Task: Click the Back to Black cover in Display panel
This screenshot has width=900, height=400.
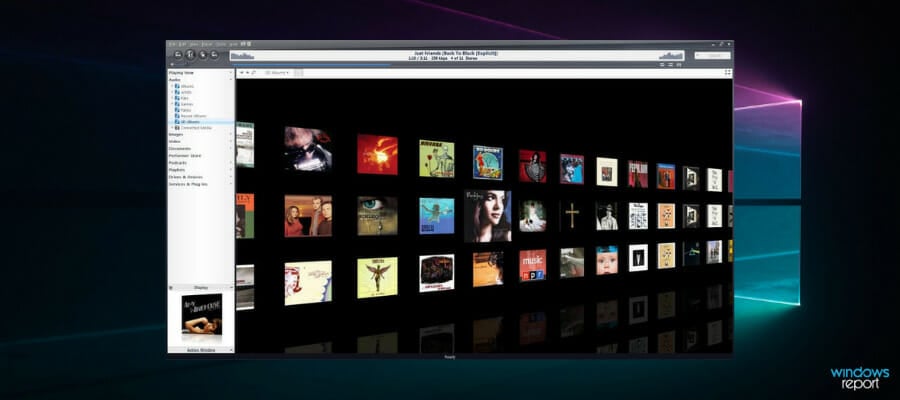Action: tap(201, 314)
